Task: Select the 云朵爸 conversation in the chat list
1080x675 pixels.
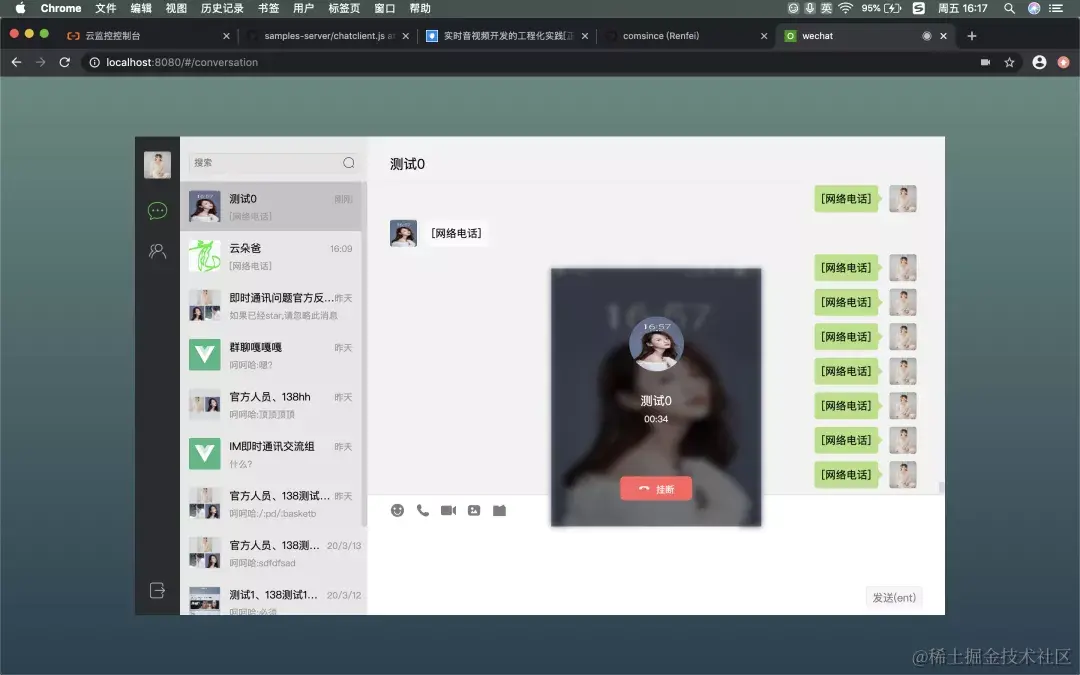Action: click(272, 255)
